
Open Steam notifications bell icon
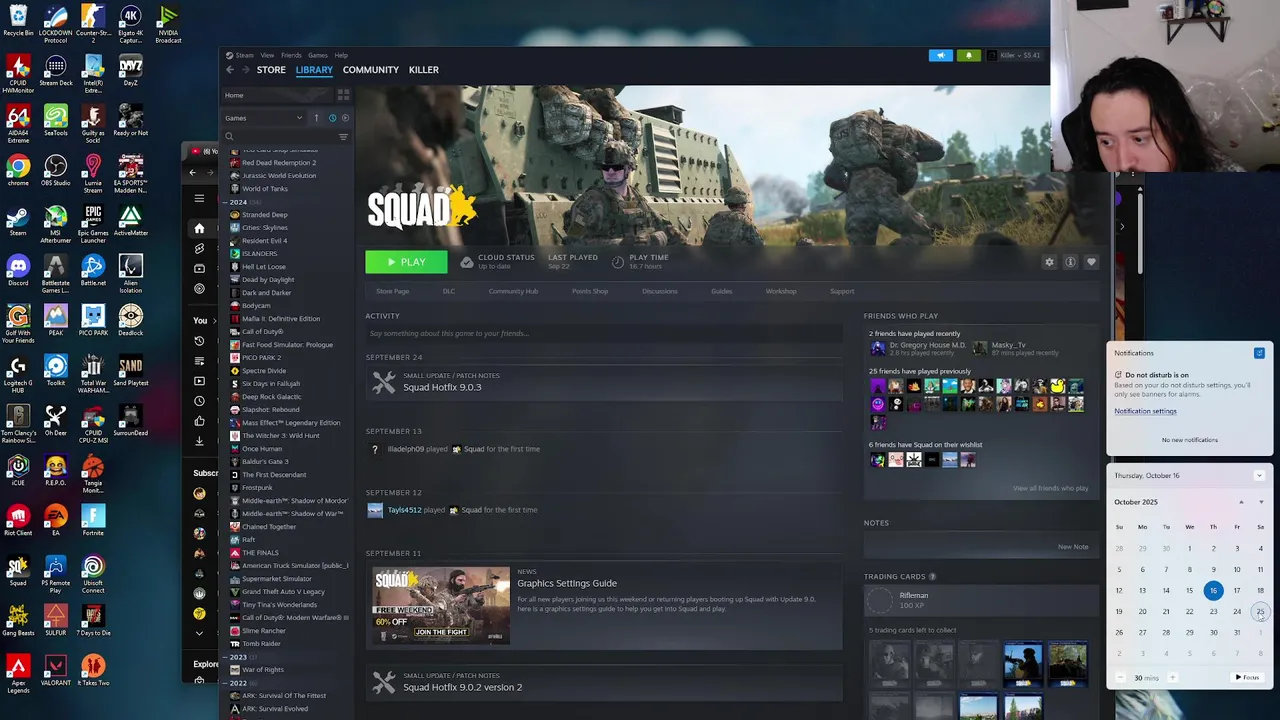968,55
